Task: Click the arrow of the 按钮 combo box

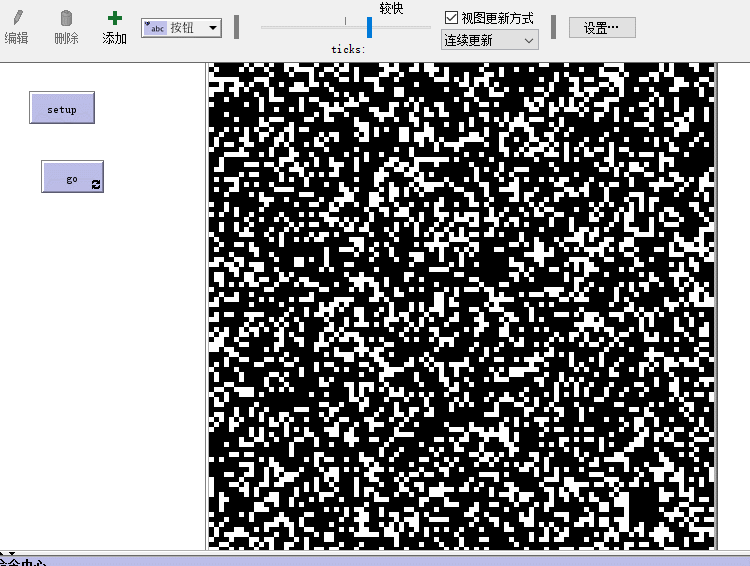Action: click(x=213, y=28)
